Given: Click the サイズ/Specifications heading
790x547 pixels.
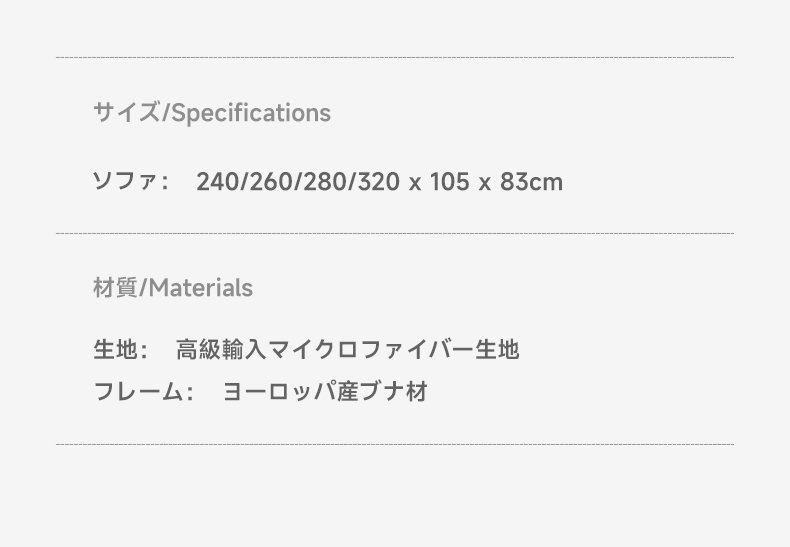Looking at the screenshot, I should pos(212,113).
